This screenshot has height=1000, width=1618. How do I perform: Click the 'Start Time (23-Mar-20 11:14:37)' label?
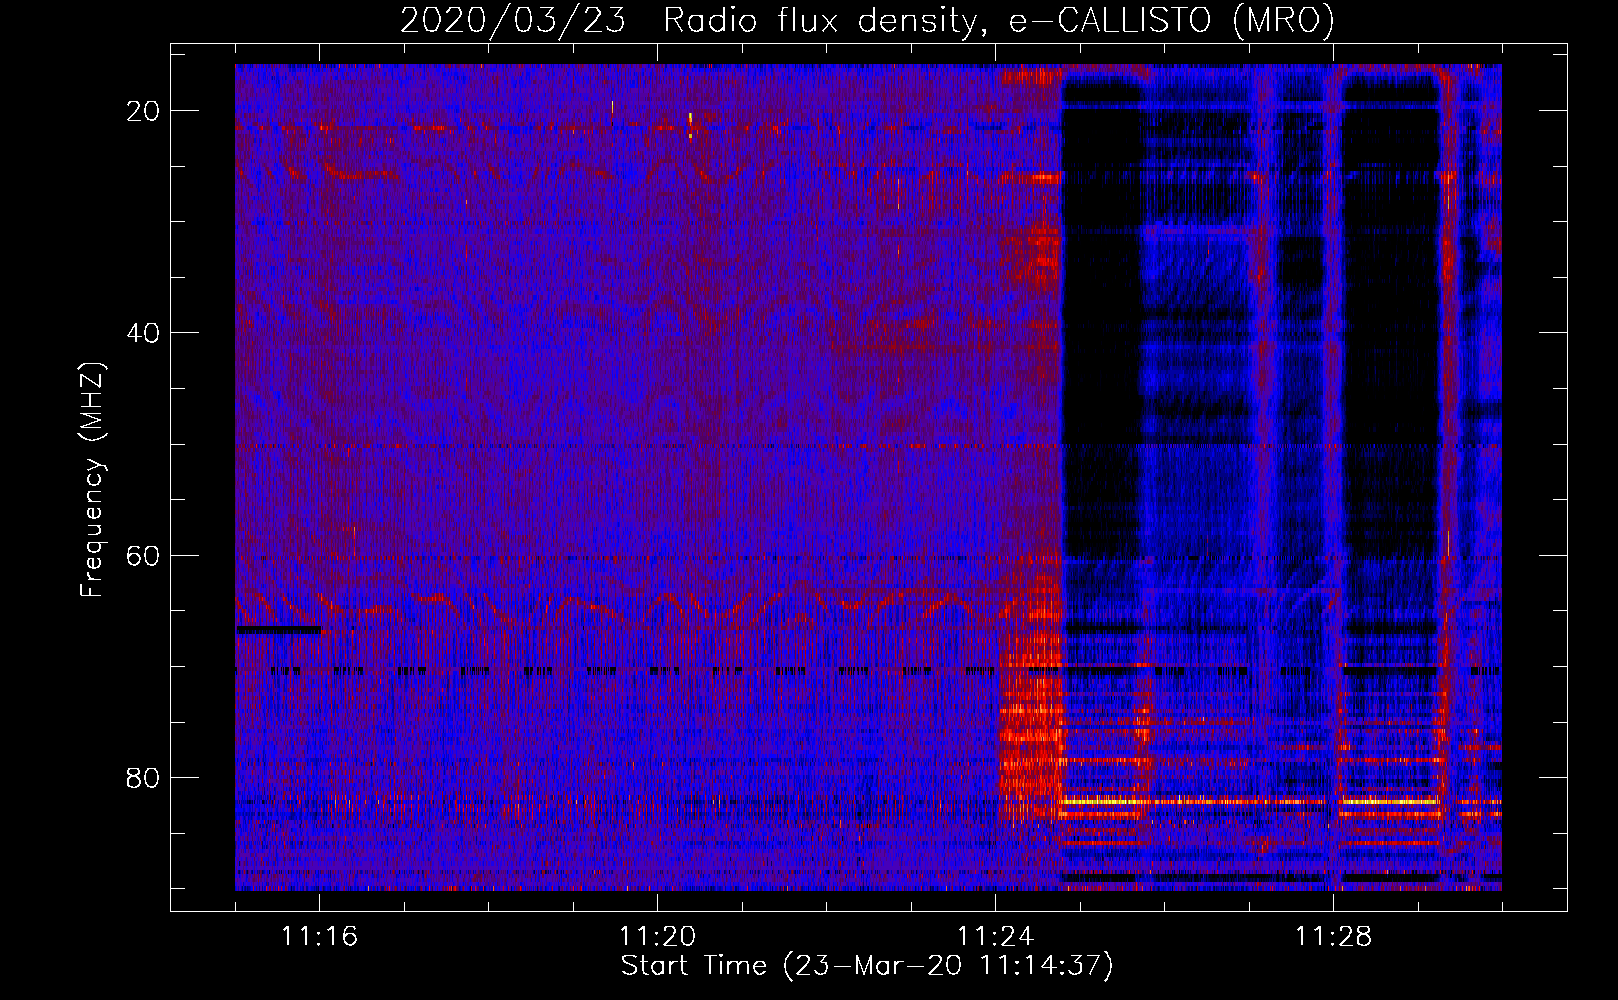(866, 966)
